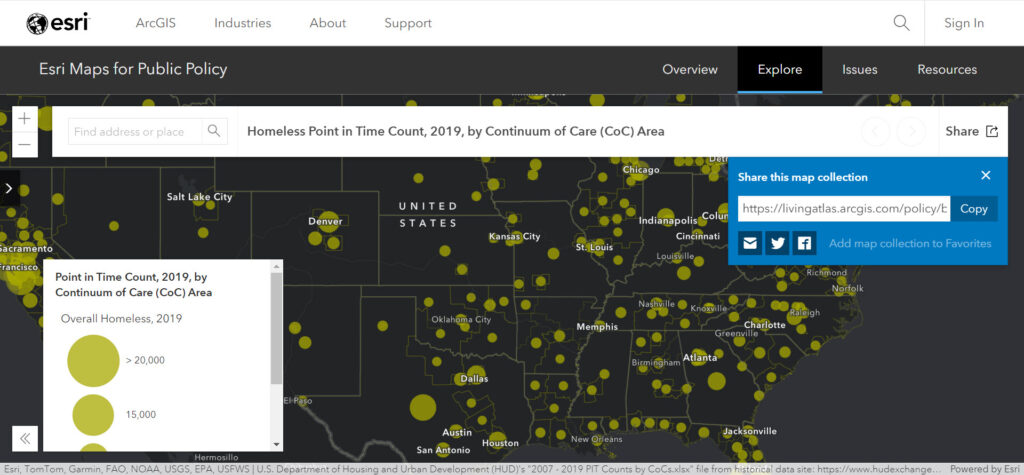This screenshot has width=1024, height=475.
Task: Click the Esri logo
Action: pos(57,23)
